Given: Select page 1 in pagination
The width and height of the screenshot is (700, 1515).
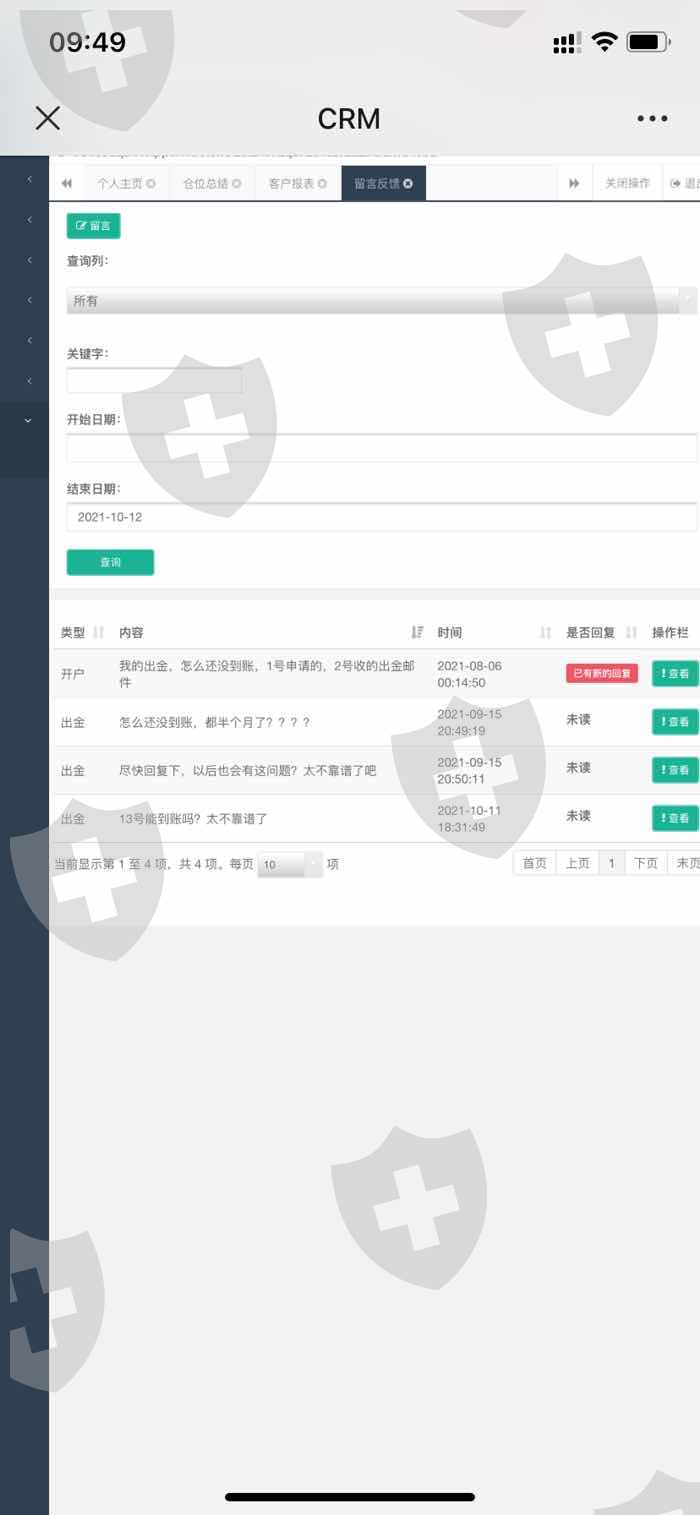Looking at the screenshot, I should point(612,863).
